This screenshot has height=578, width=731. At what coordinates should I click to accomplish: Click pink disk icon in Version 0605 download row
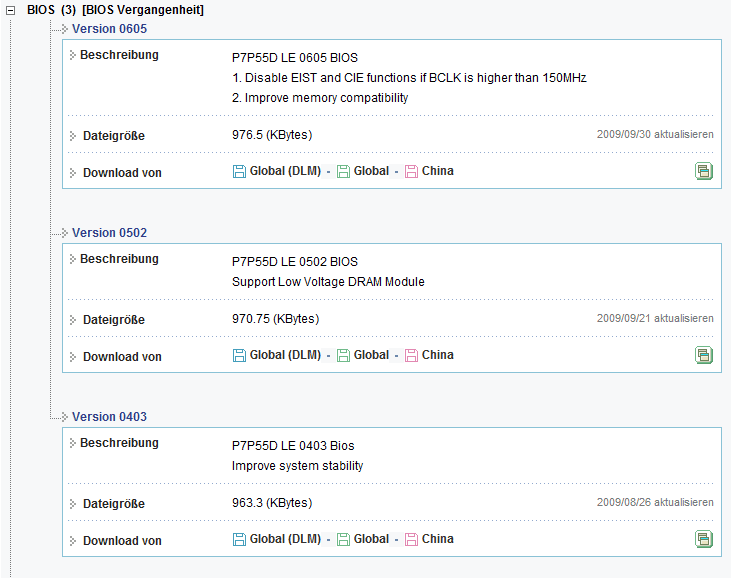411,171
